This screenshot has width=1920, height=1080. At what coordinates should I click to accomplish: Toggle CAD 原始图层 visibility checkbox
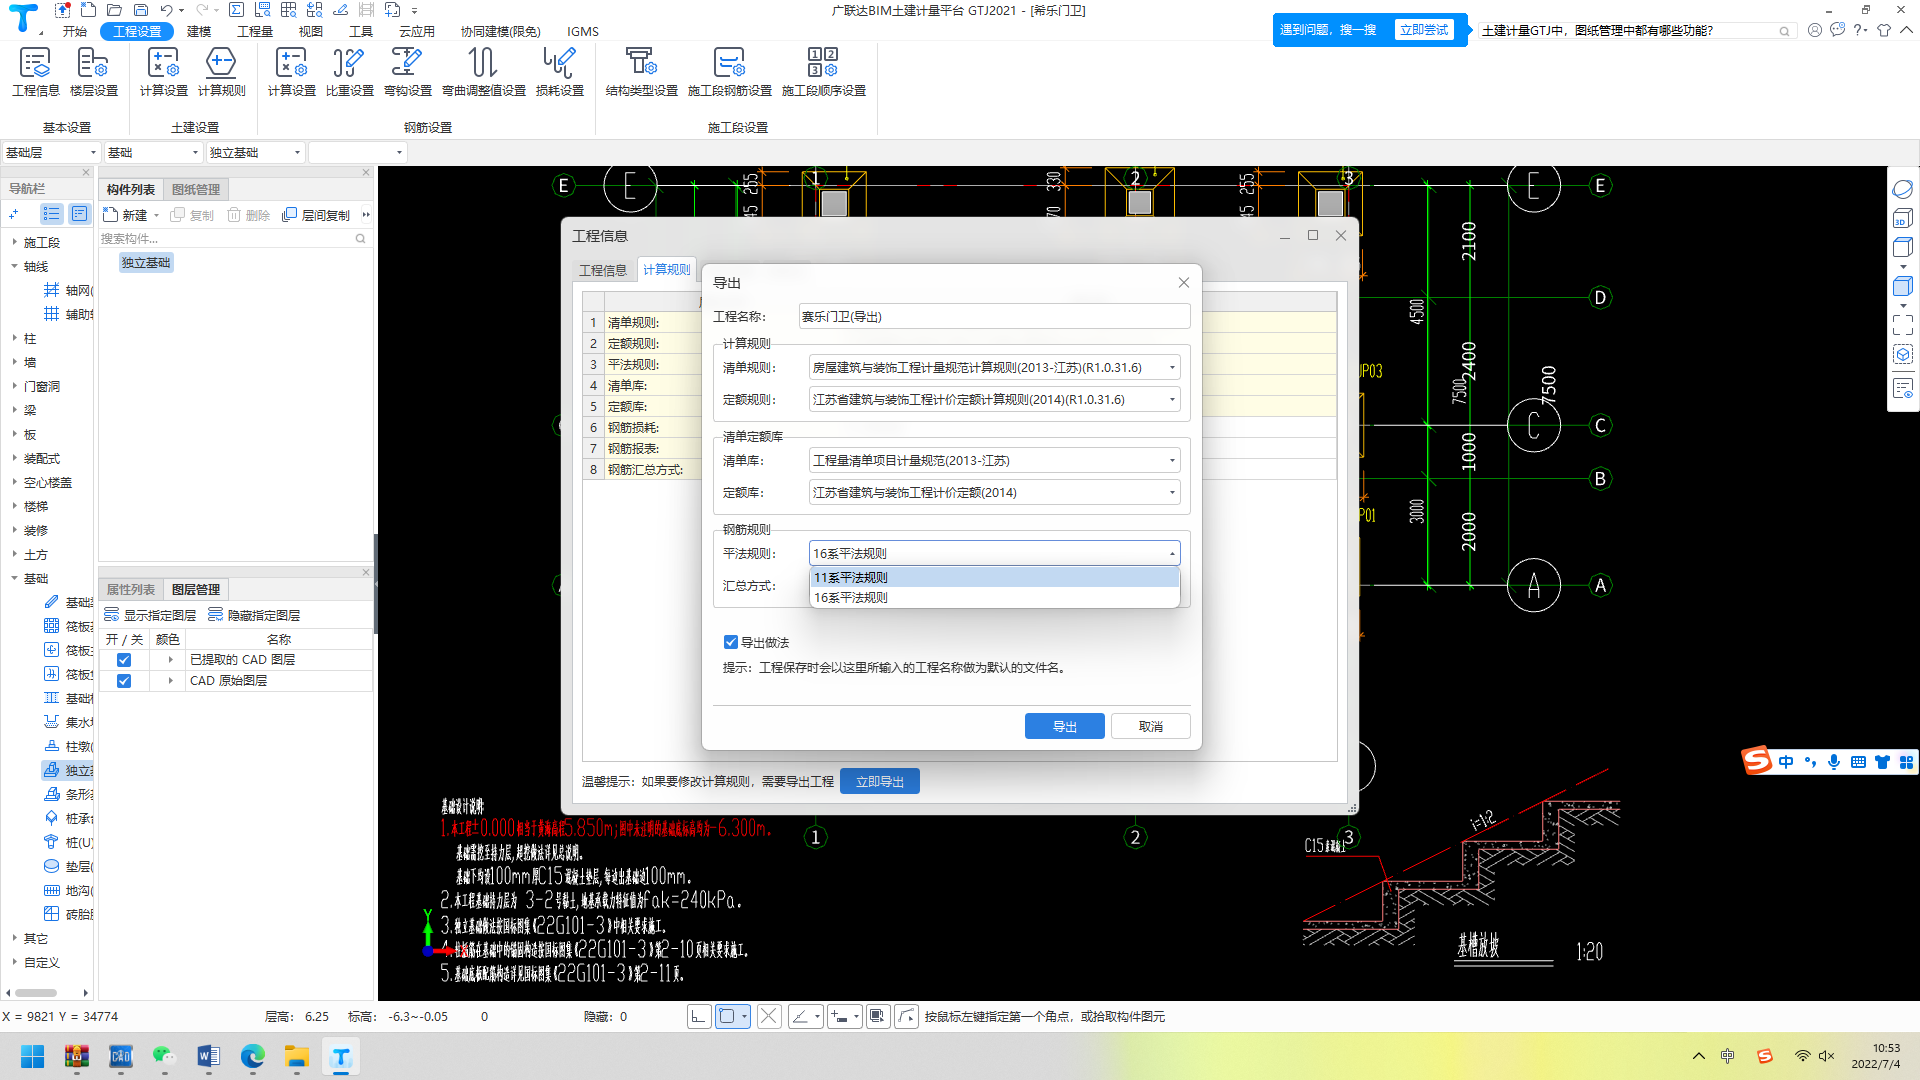click(124, 681)
